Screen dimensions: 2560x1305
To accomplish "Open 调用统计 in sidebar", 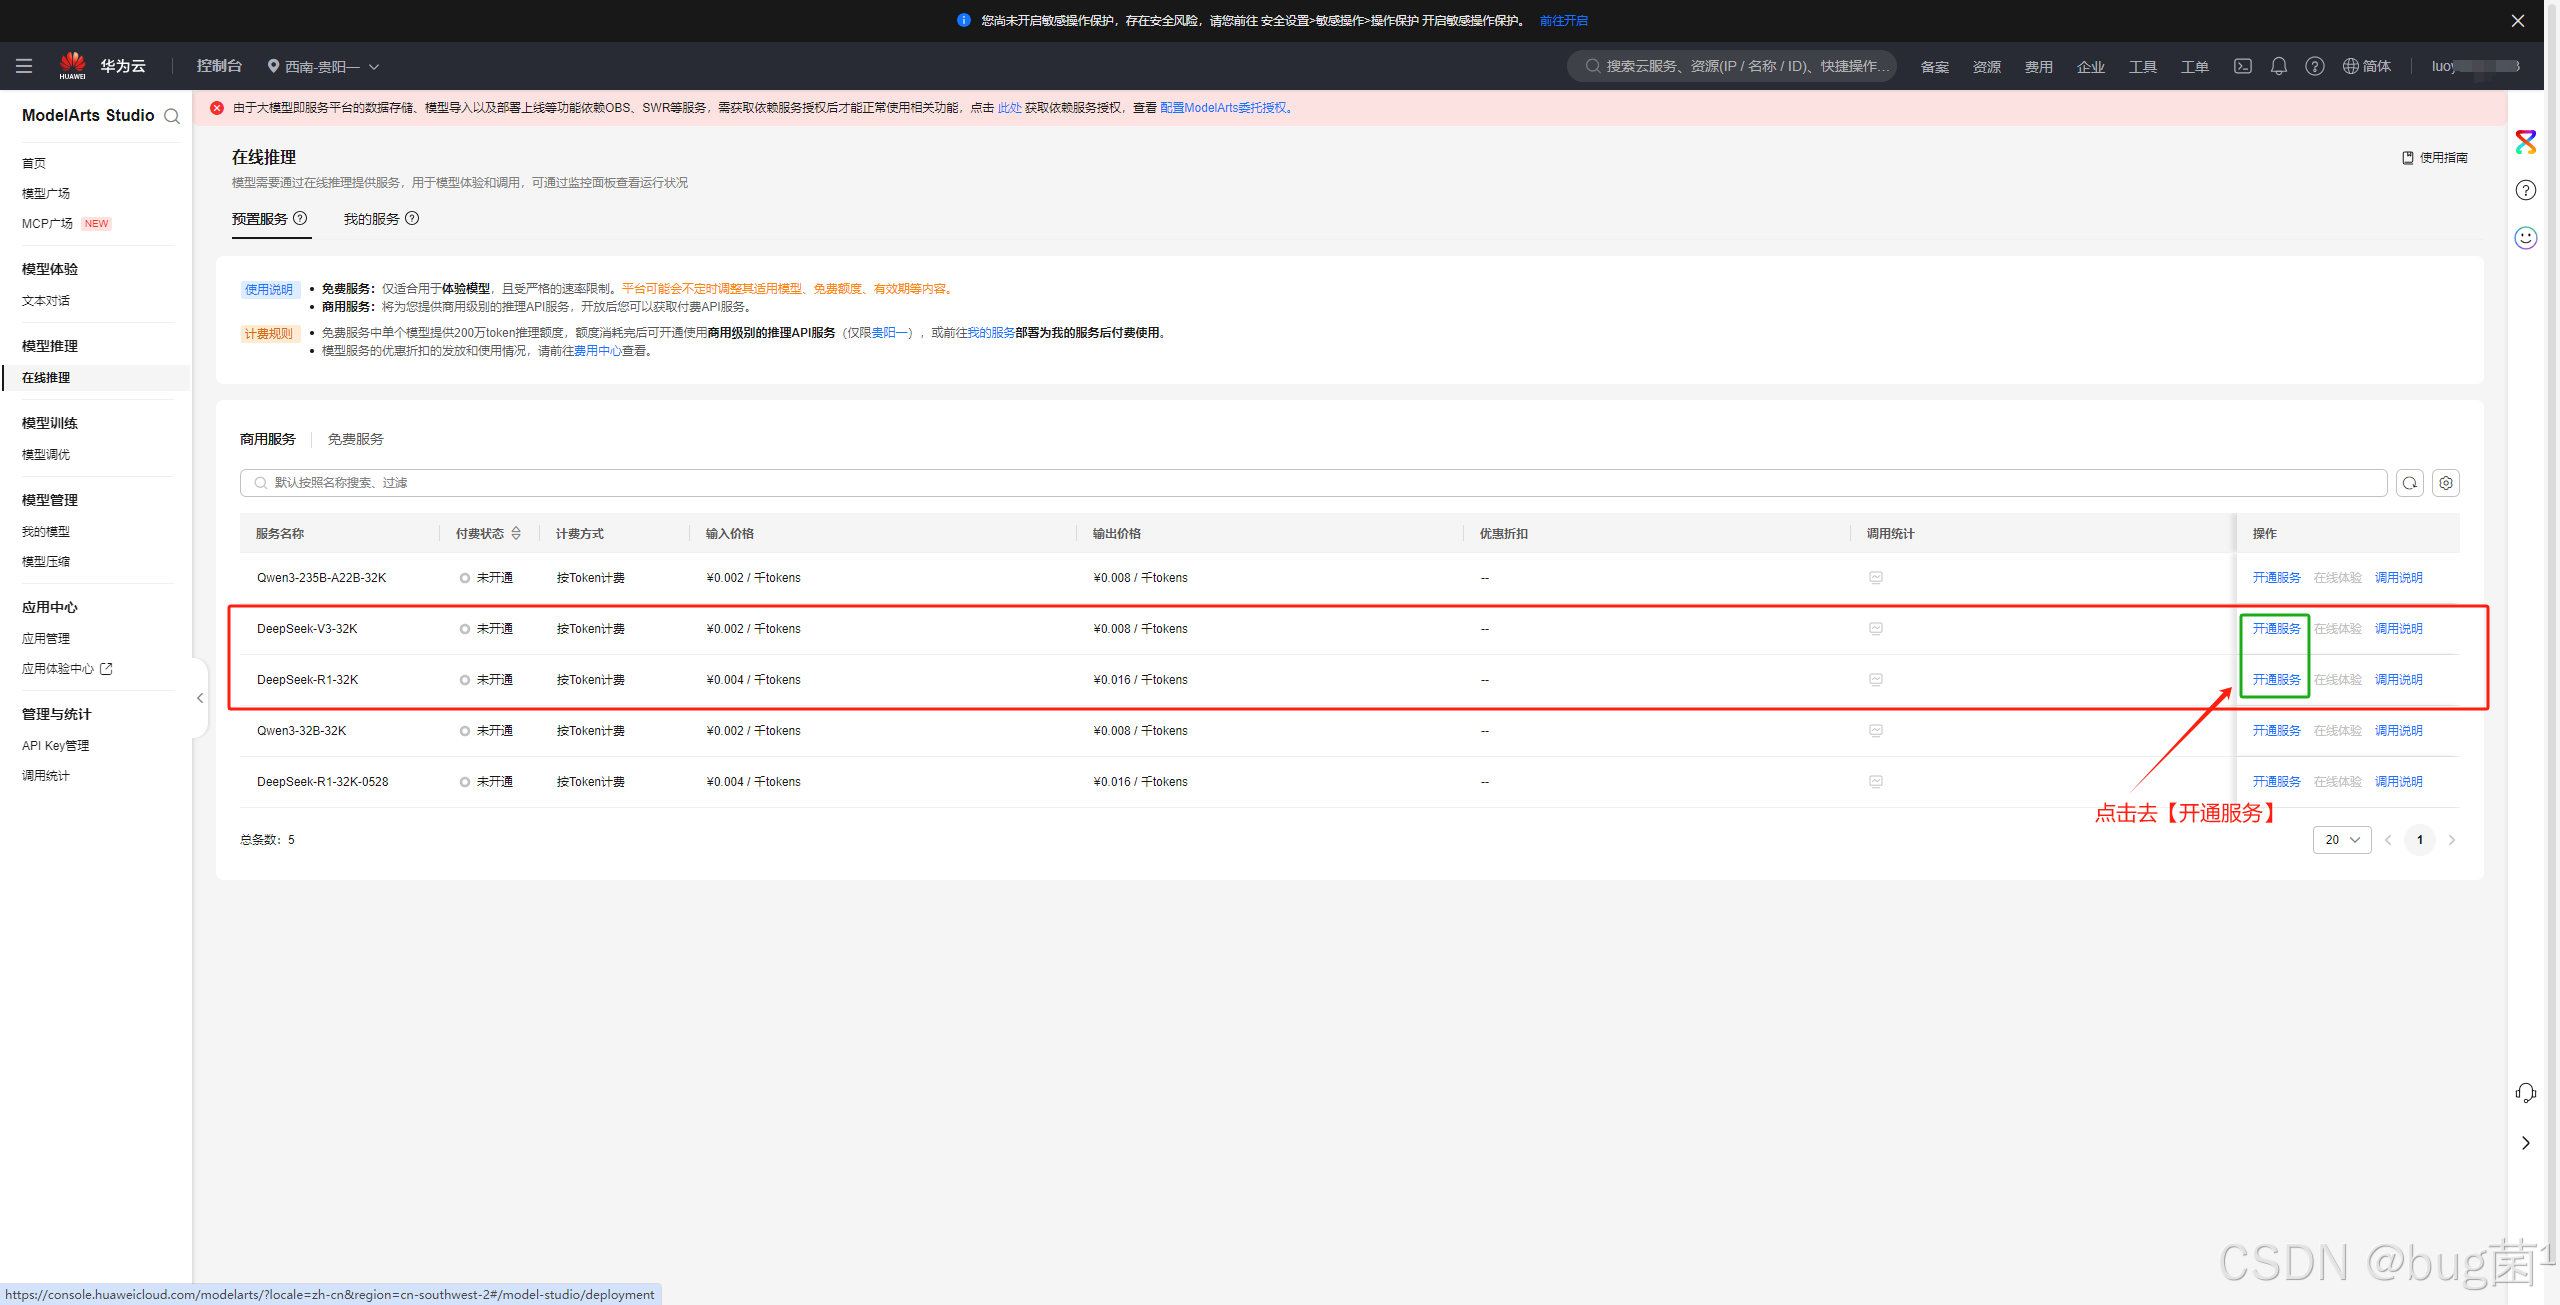I will point(46,776).
